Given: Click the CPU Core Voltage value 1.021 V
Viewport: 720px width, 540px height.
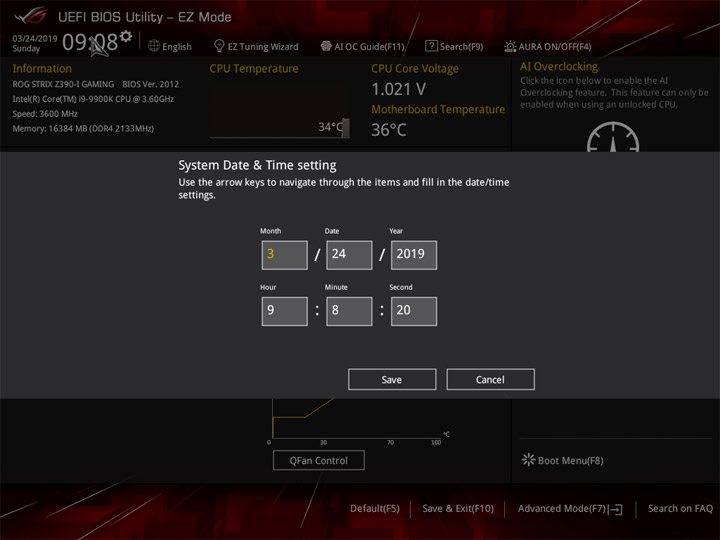Looking at the screenshot, I should (x=399, y=89).
